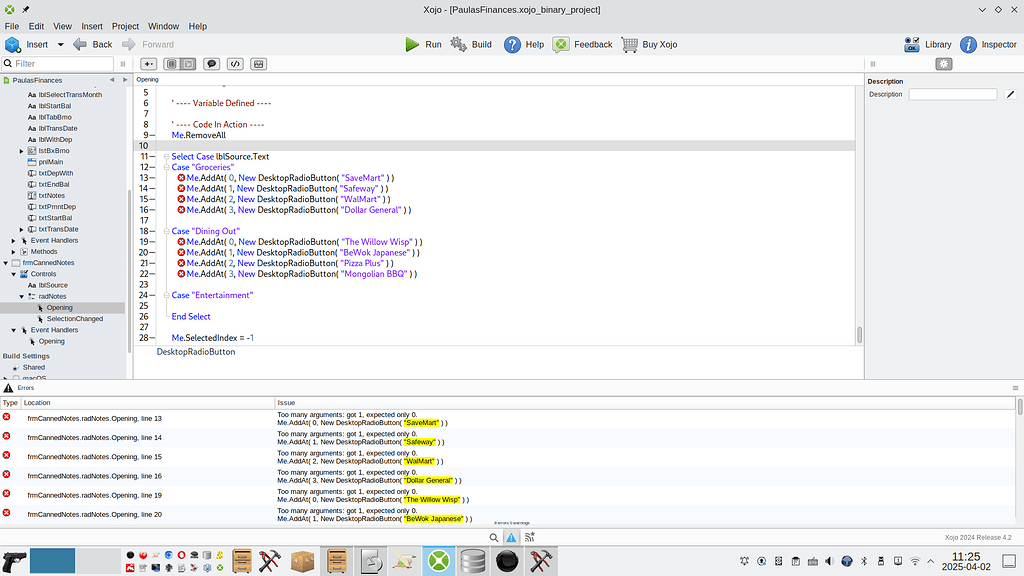Viewport: 1024px width, 576px height.
Task: Click the navigator left history arrow
Action: (112, 80)
